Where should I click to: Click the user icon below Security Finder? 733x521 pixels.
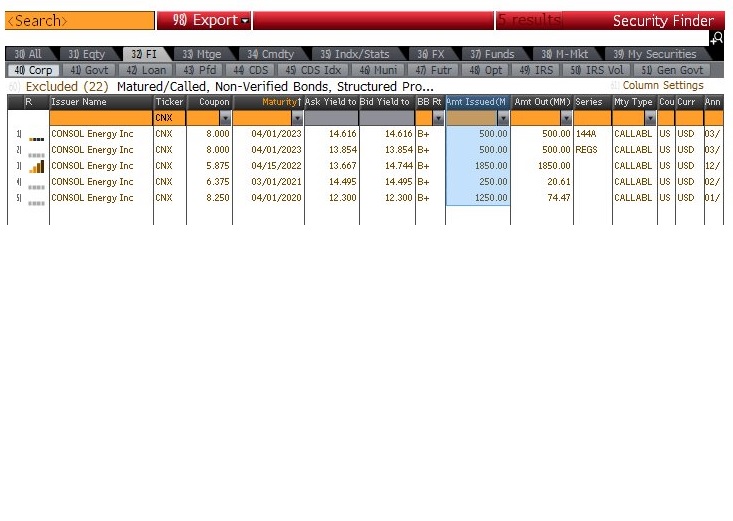coord(716,38)
